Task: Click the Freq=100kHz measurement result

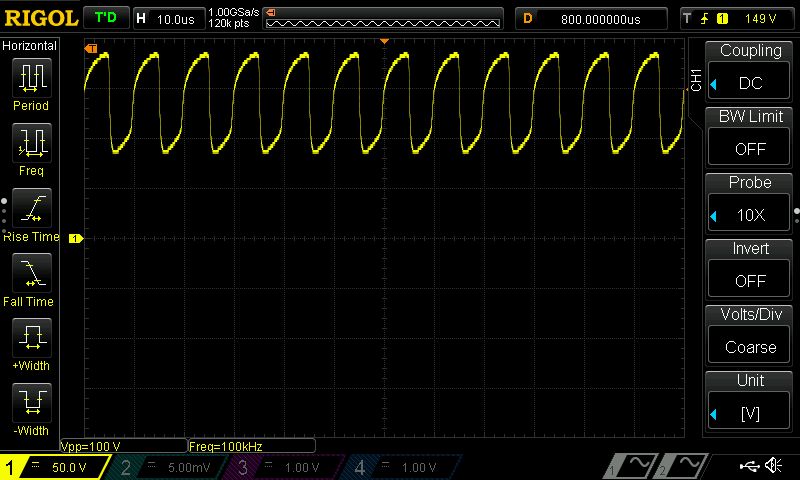Action: coord(226,446)
